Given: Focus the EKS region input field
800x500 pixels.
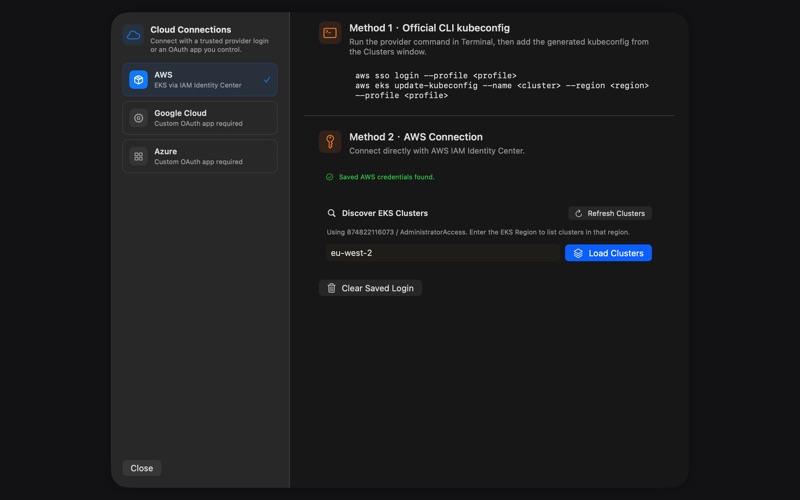Looking at the screenshot, I should (x=443, y=253).
